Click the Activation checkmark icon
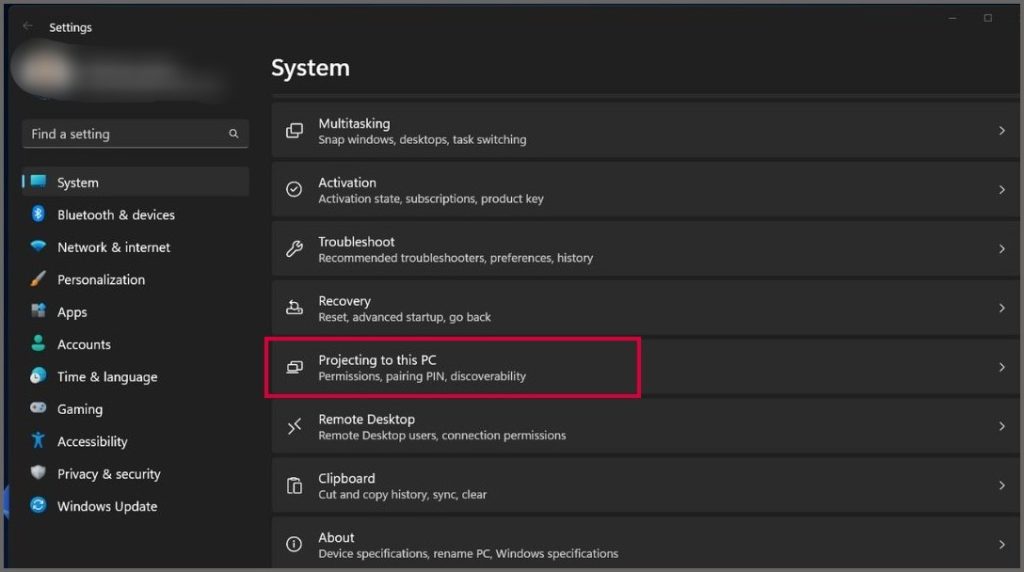 295,189
